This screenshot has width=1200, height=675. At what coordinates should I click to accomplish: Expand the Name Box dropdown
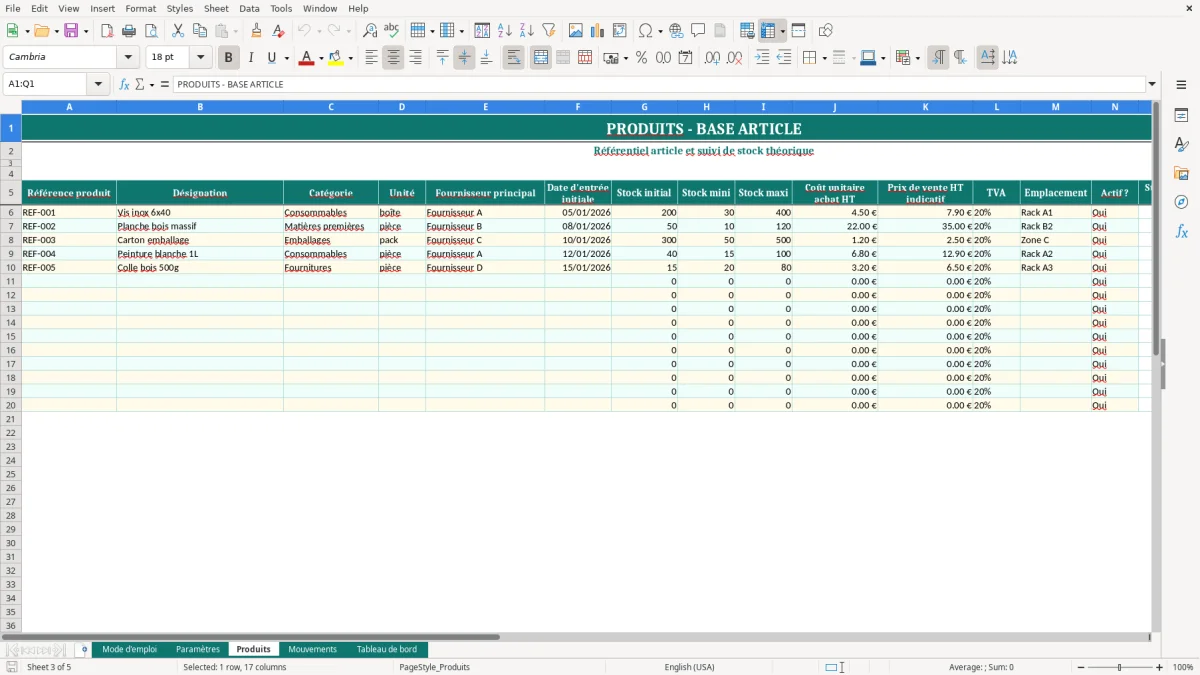98,84
